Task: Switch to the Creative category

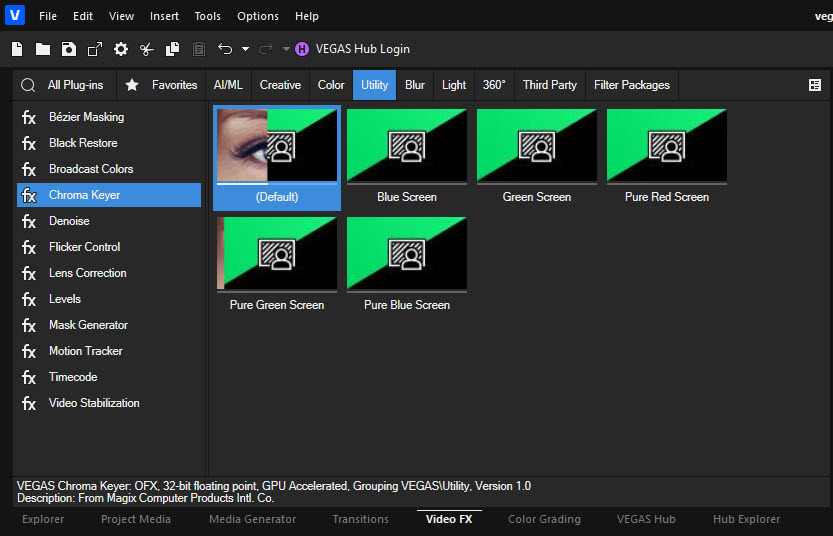Action: coord(280,85)
